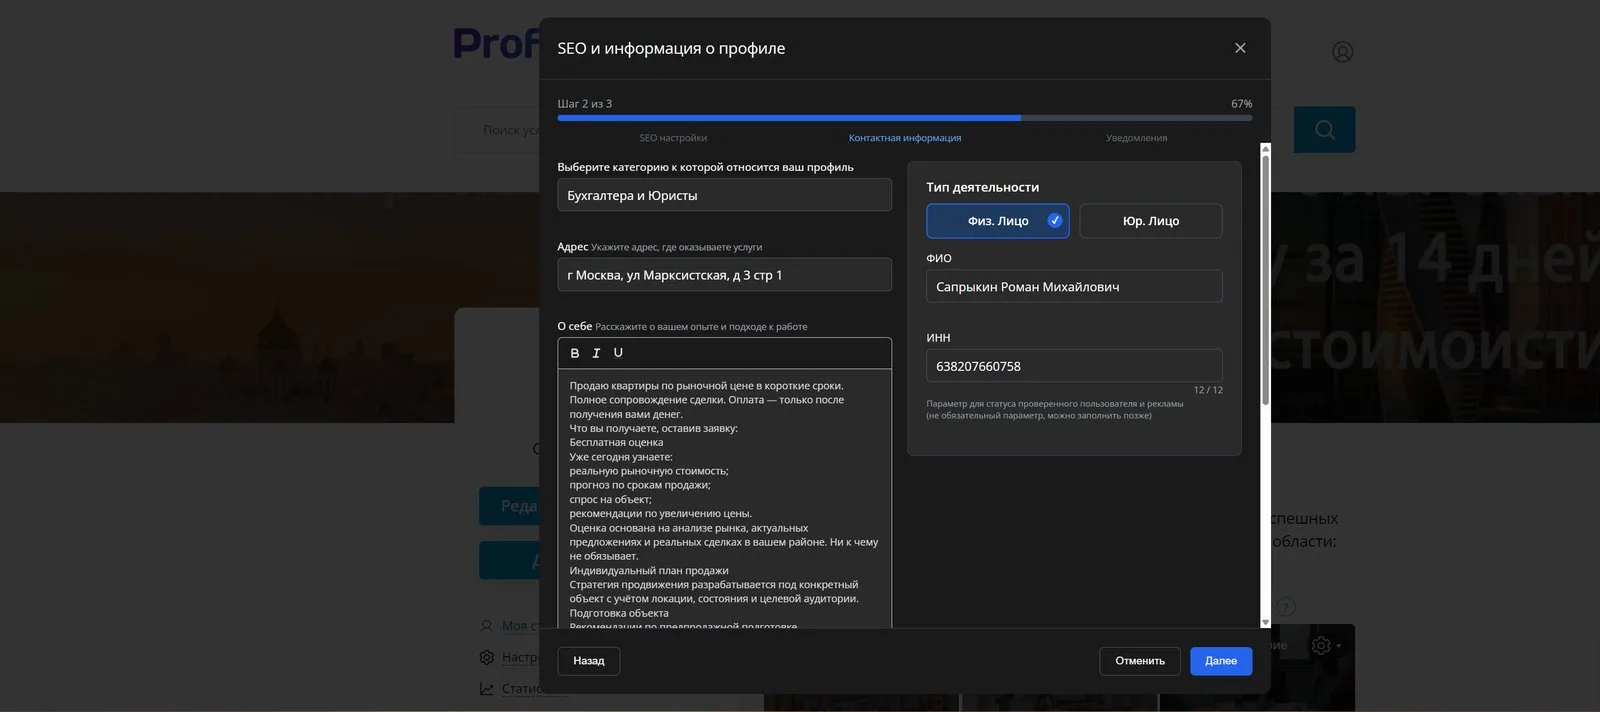Click the Индивидуальный план продажи line
The image size is (1600, 712).
click(649, 570)
